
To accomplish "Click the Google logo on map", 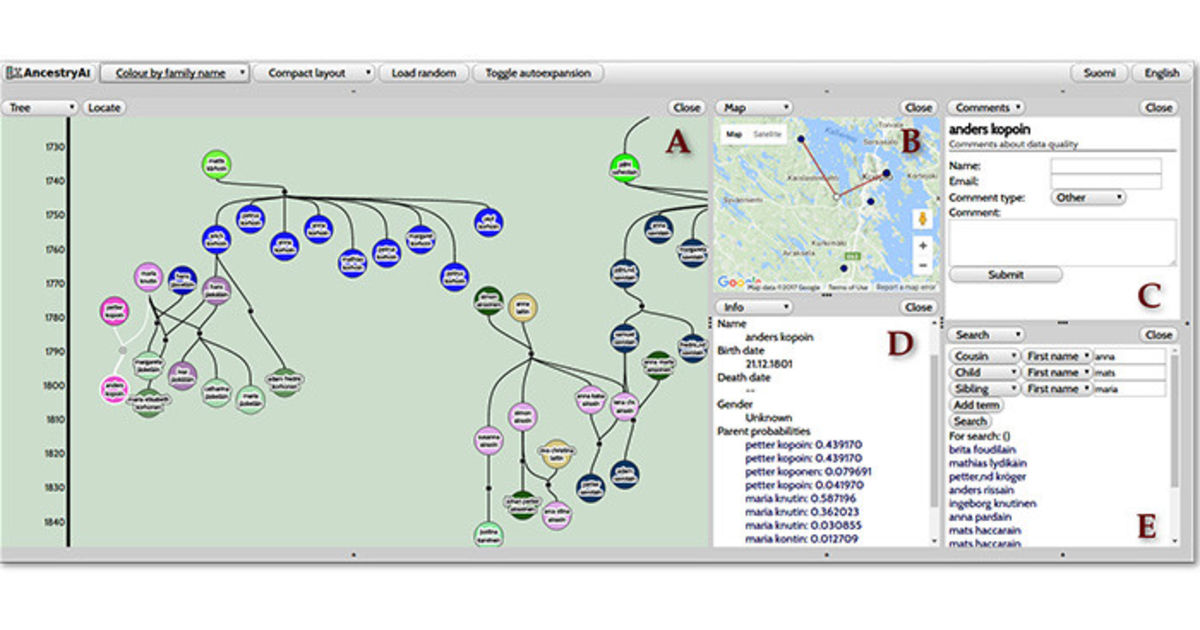I will (739, 282).
